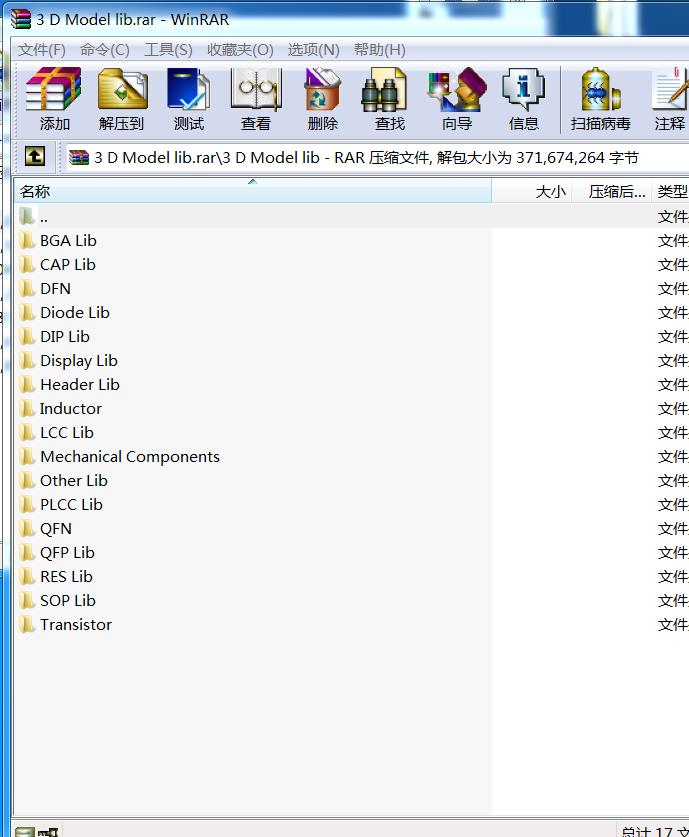The width and height of the screenshot is (689, 837).
Task: Open the 工具(S) menu
Action: [x=168, y=50]
